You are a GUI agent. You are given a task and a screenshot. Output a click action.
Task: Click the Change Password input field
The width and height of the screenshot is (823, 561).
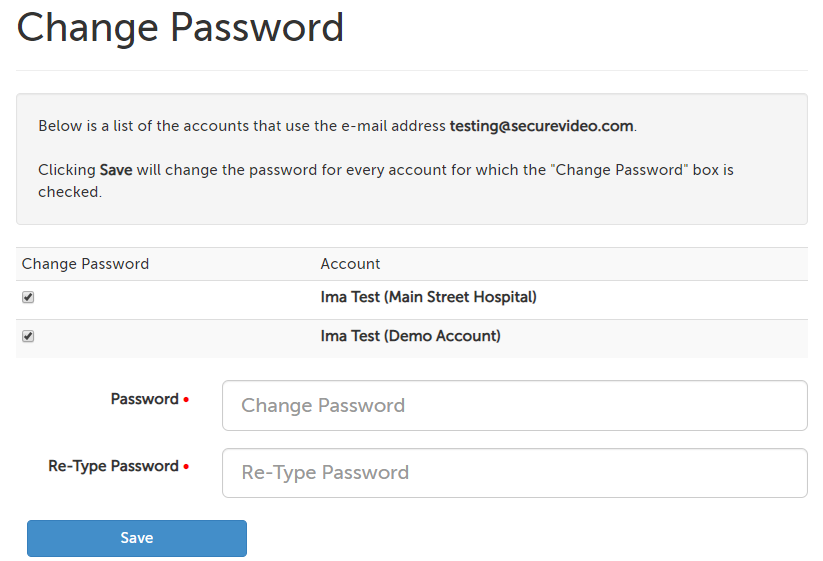pyautogui.click(x=514, y=406)
